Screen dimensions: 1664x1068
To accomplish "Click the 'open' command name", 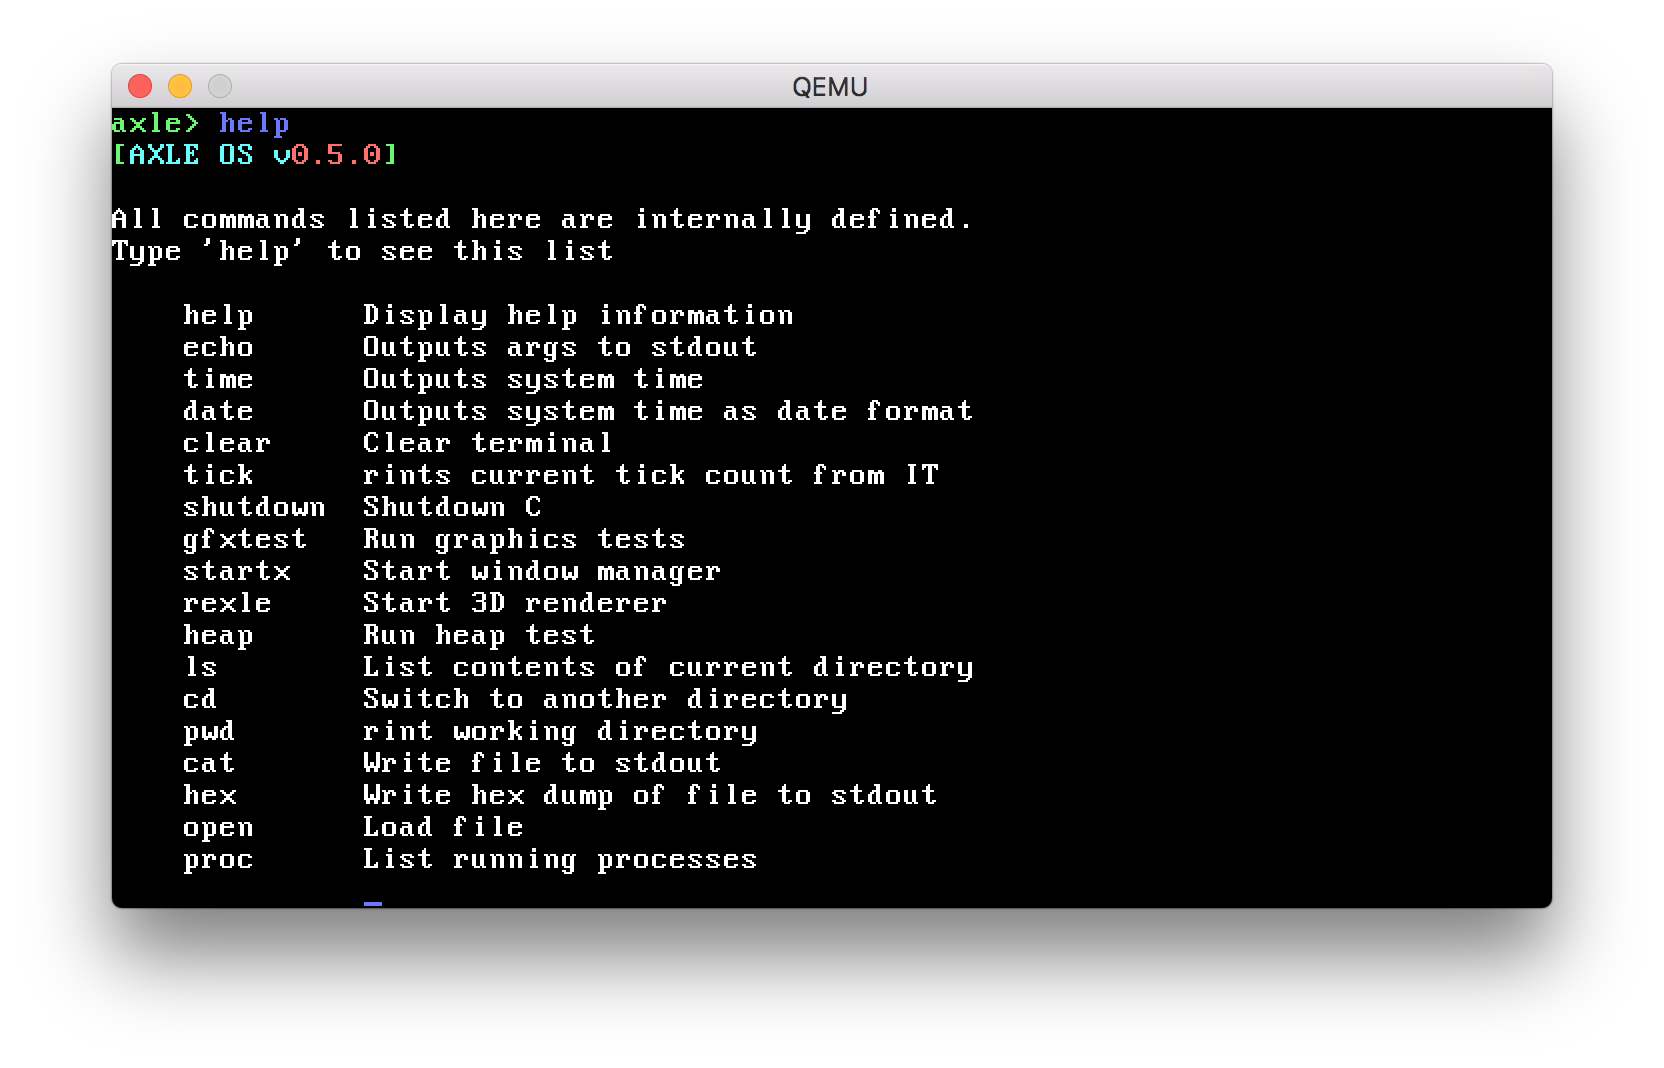I will 218,827.
